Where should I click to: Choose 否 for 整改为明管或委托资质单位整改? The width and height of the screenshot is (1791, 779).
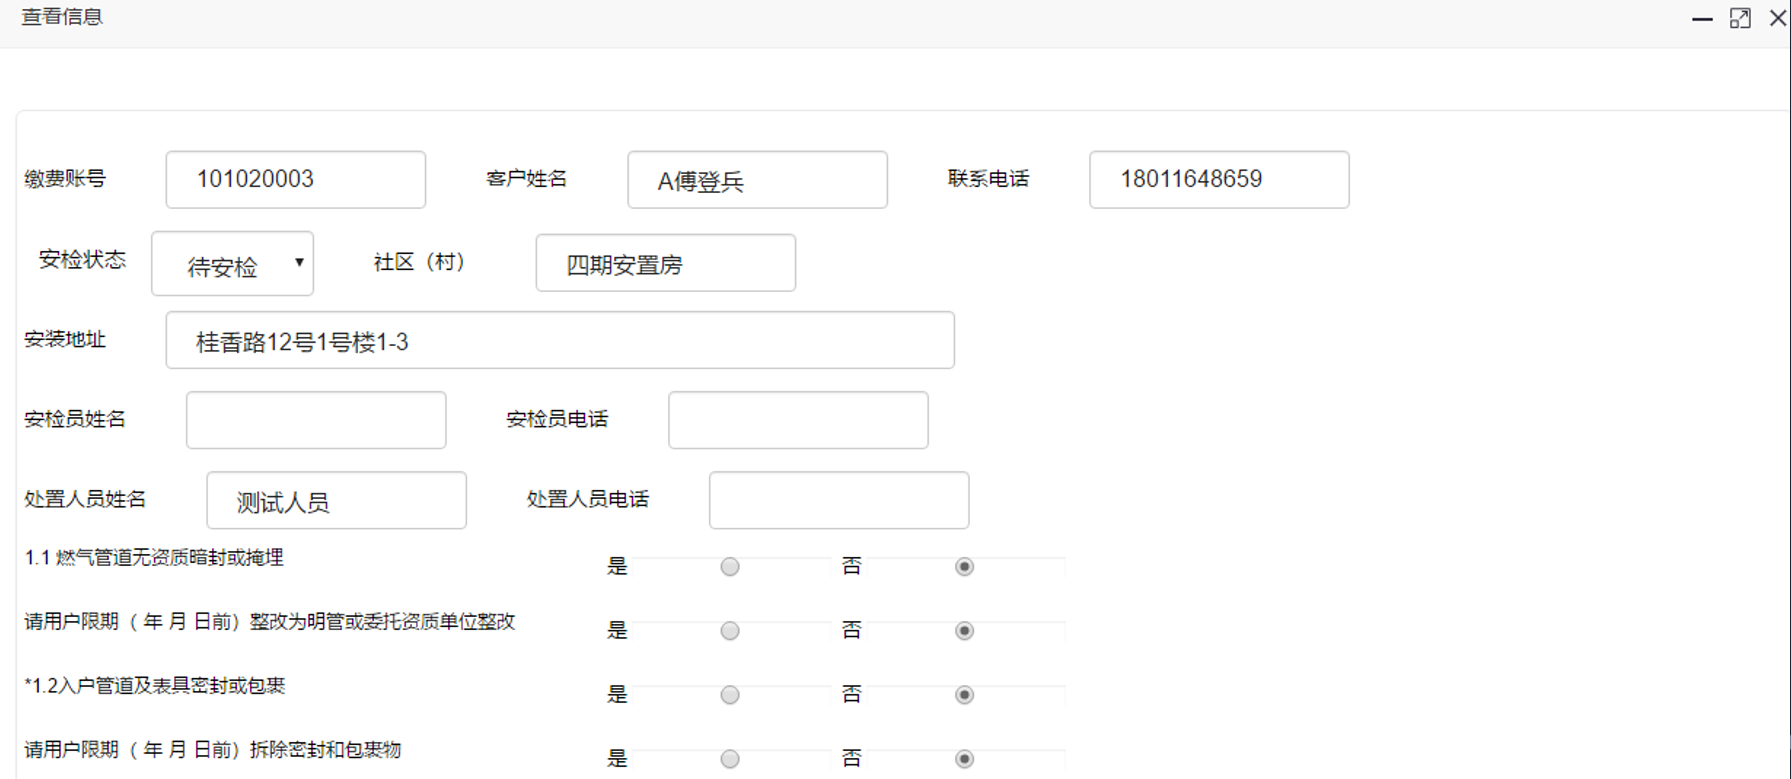pyautogui.click(x=964, y=631)
